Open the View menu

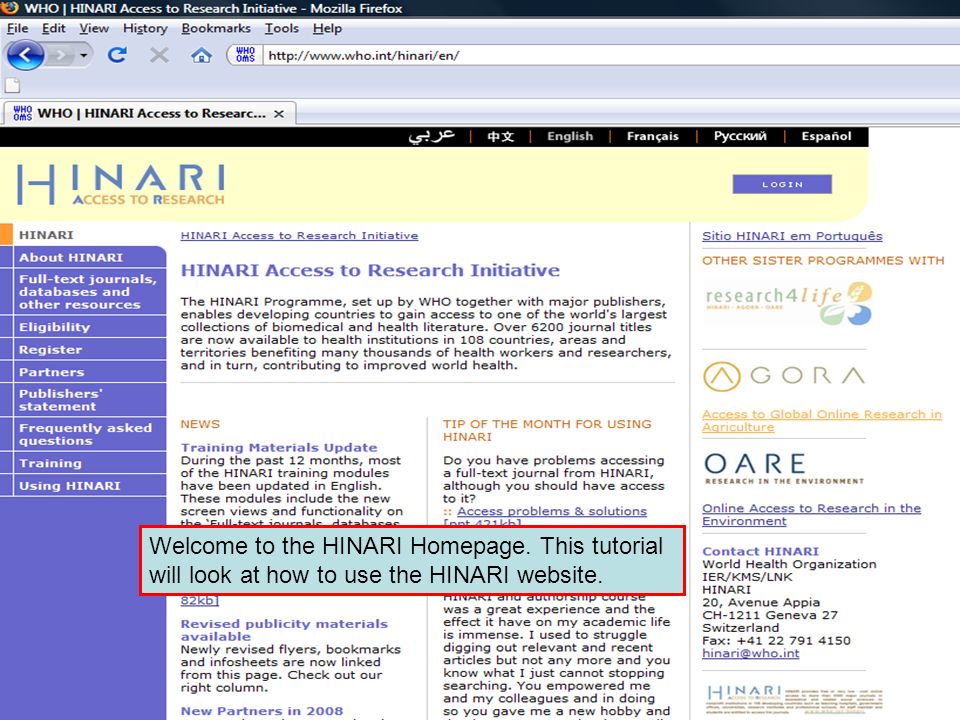click(x=94, y=28)
